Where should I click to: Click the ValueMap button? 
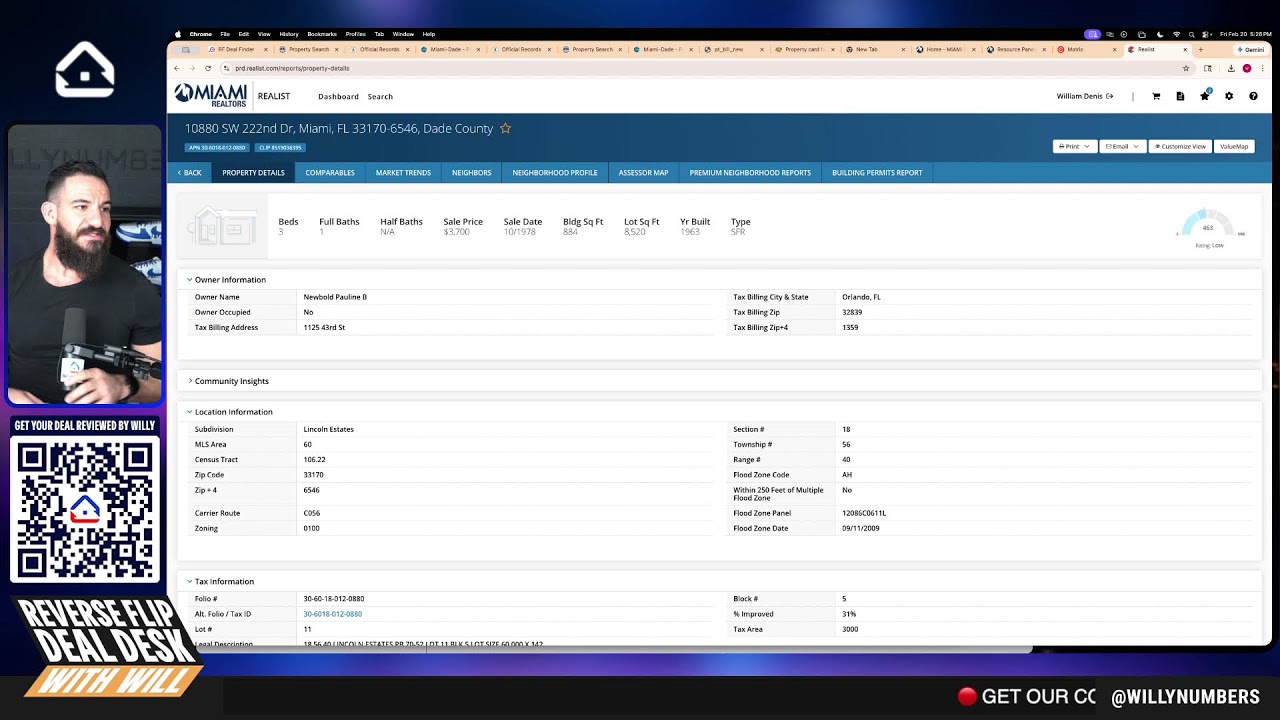1234,146
